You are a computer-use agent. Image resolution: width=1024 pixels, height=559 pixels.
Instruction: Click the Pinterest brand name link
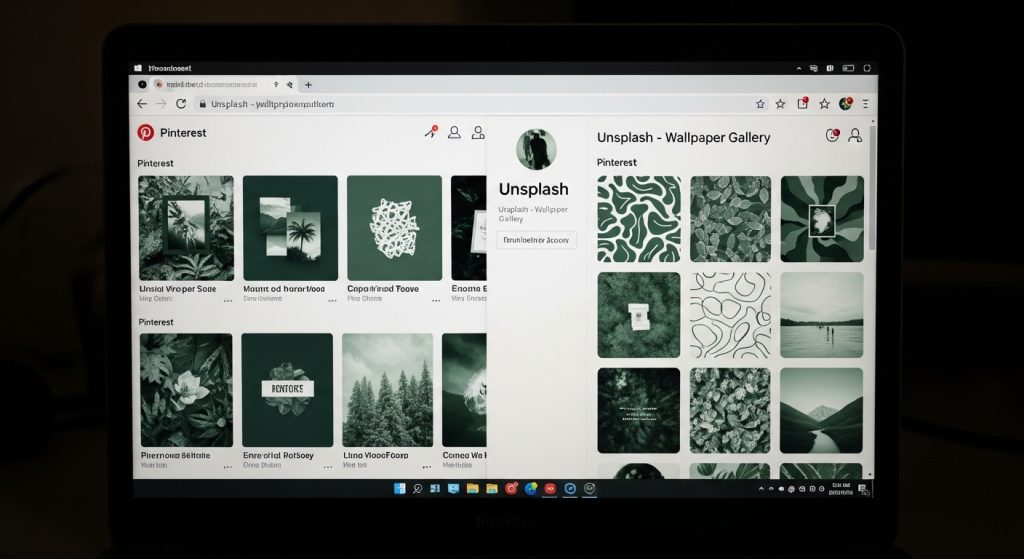[x=183, y=133]
